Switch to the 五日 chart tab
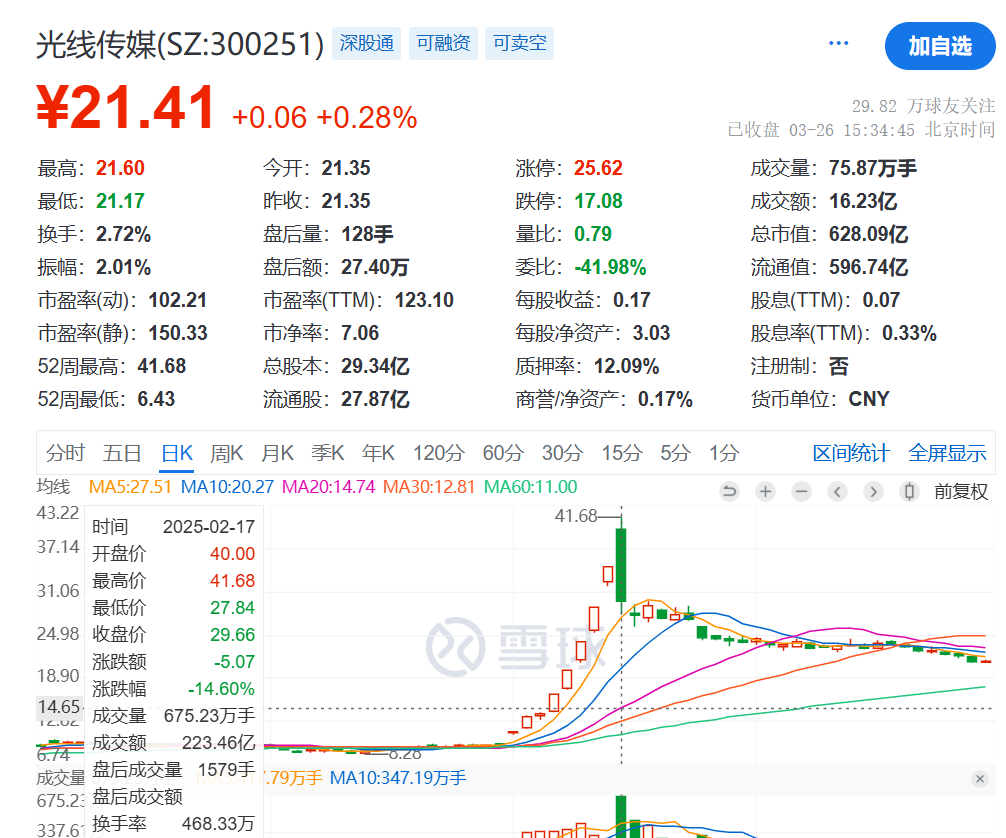 122,453
